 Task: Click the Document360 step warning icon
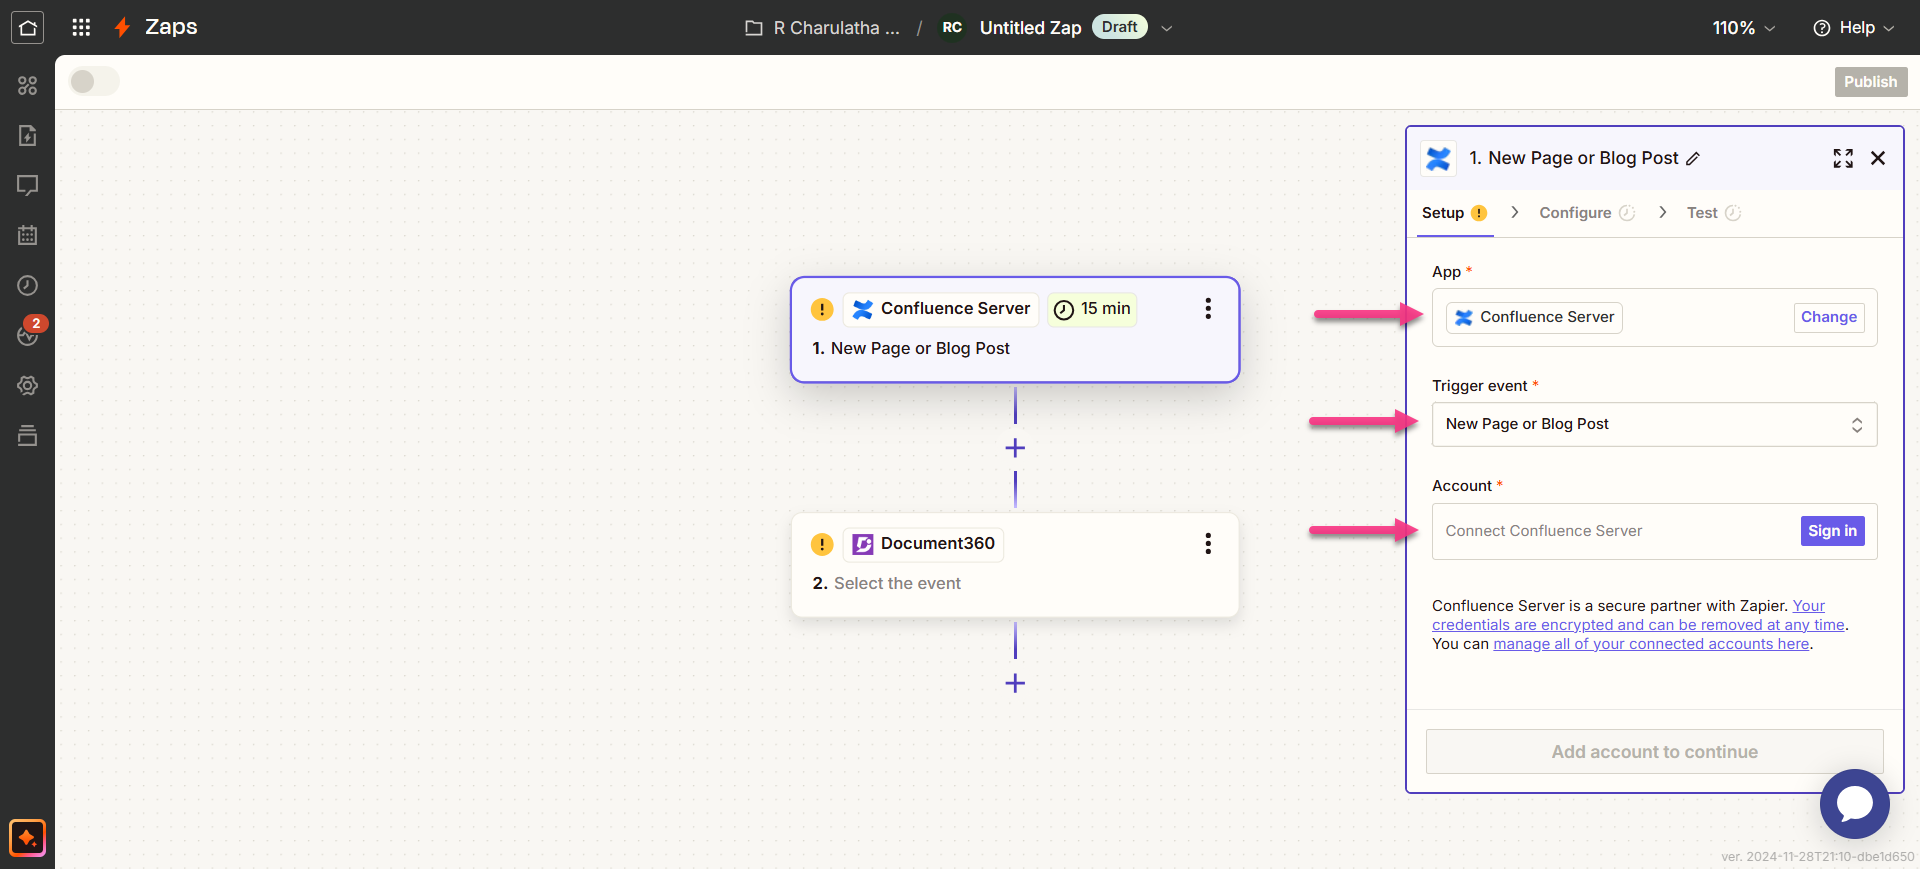822,544
